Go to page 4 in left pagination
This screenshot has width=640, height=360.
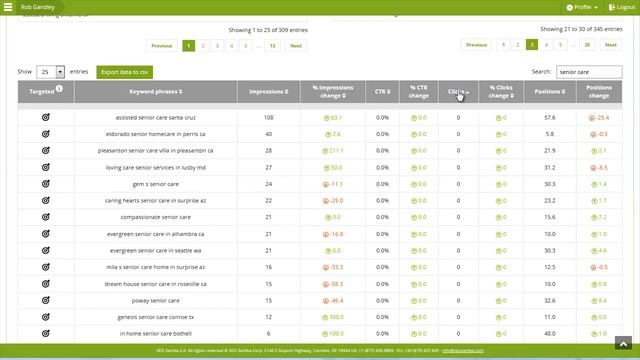pyautogui.click(x=231, y=46)
